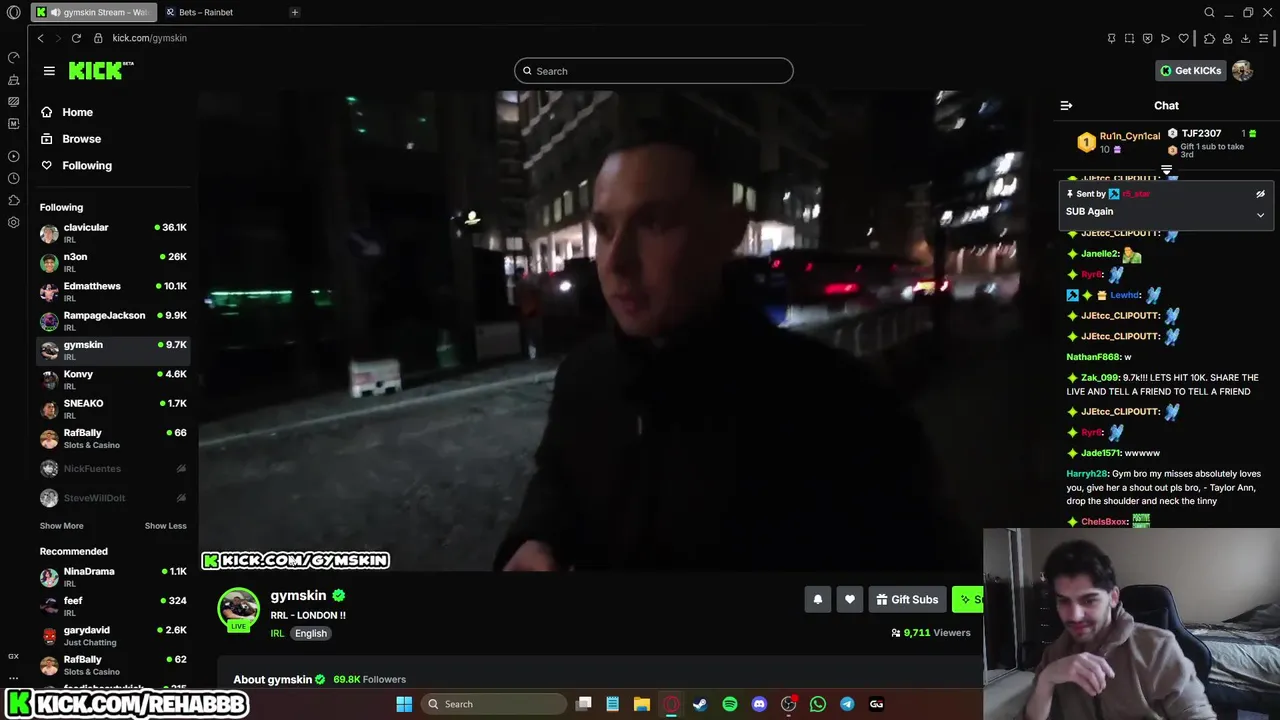The width and height of the screenshot is (1280, 720).
Task: Collapse the chat panel
Action: (1066, 105)
